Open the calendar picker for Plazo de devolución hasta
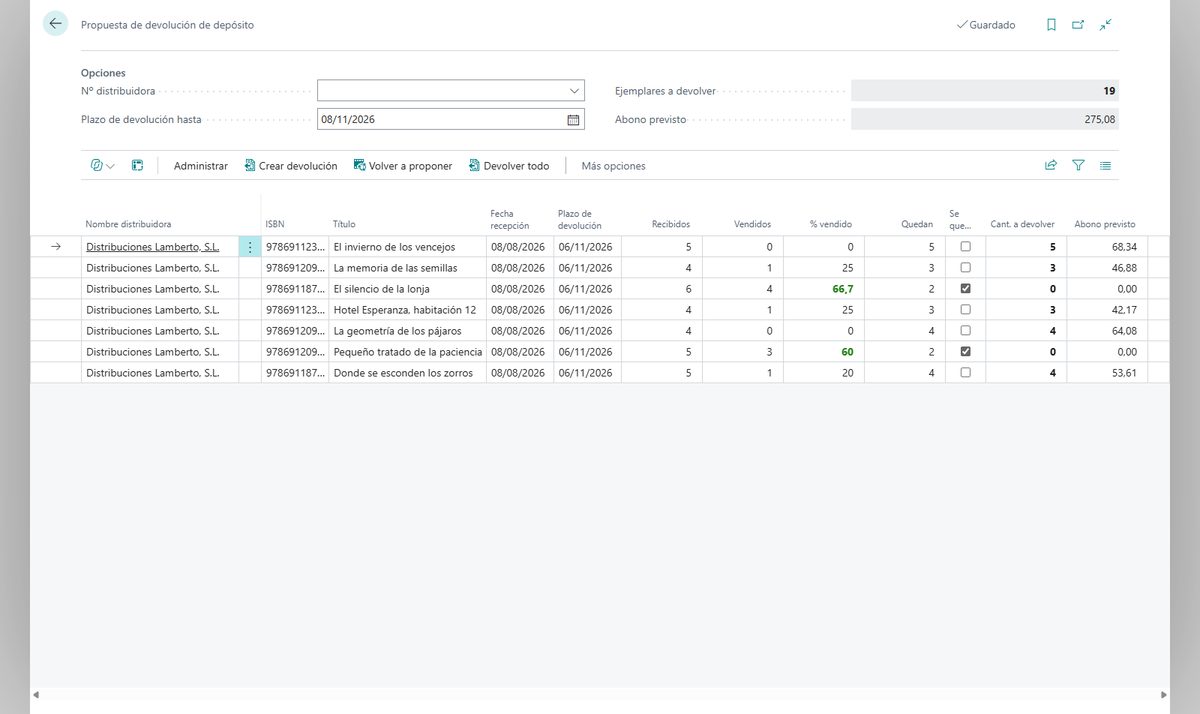Image resolution: width=1200 pixels, height=714 pixels. click(x=573, y=119)
